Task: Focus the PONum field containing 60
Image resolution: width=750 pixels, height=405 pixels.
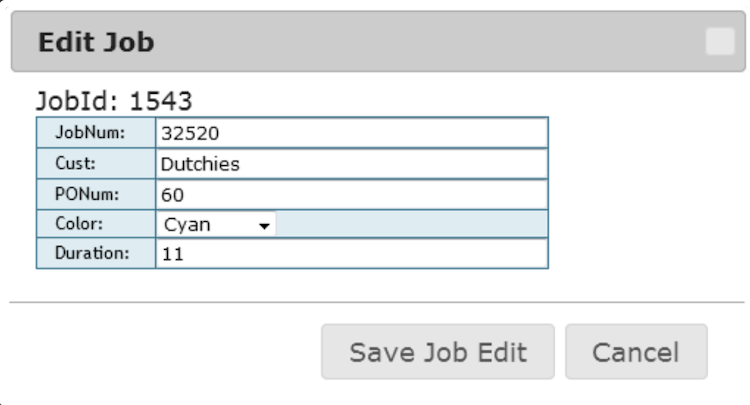Action: pos(351,194)
